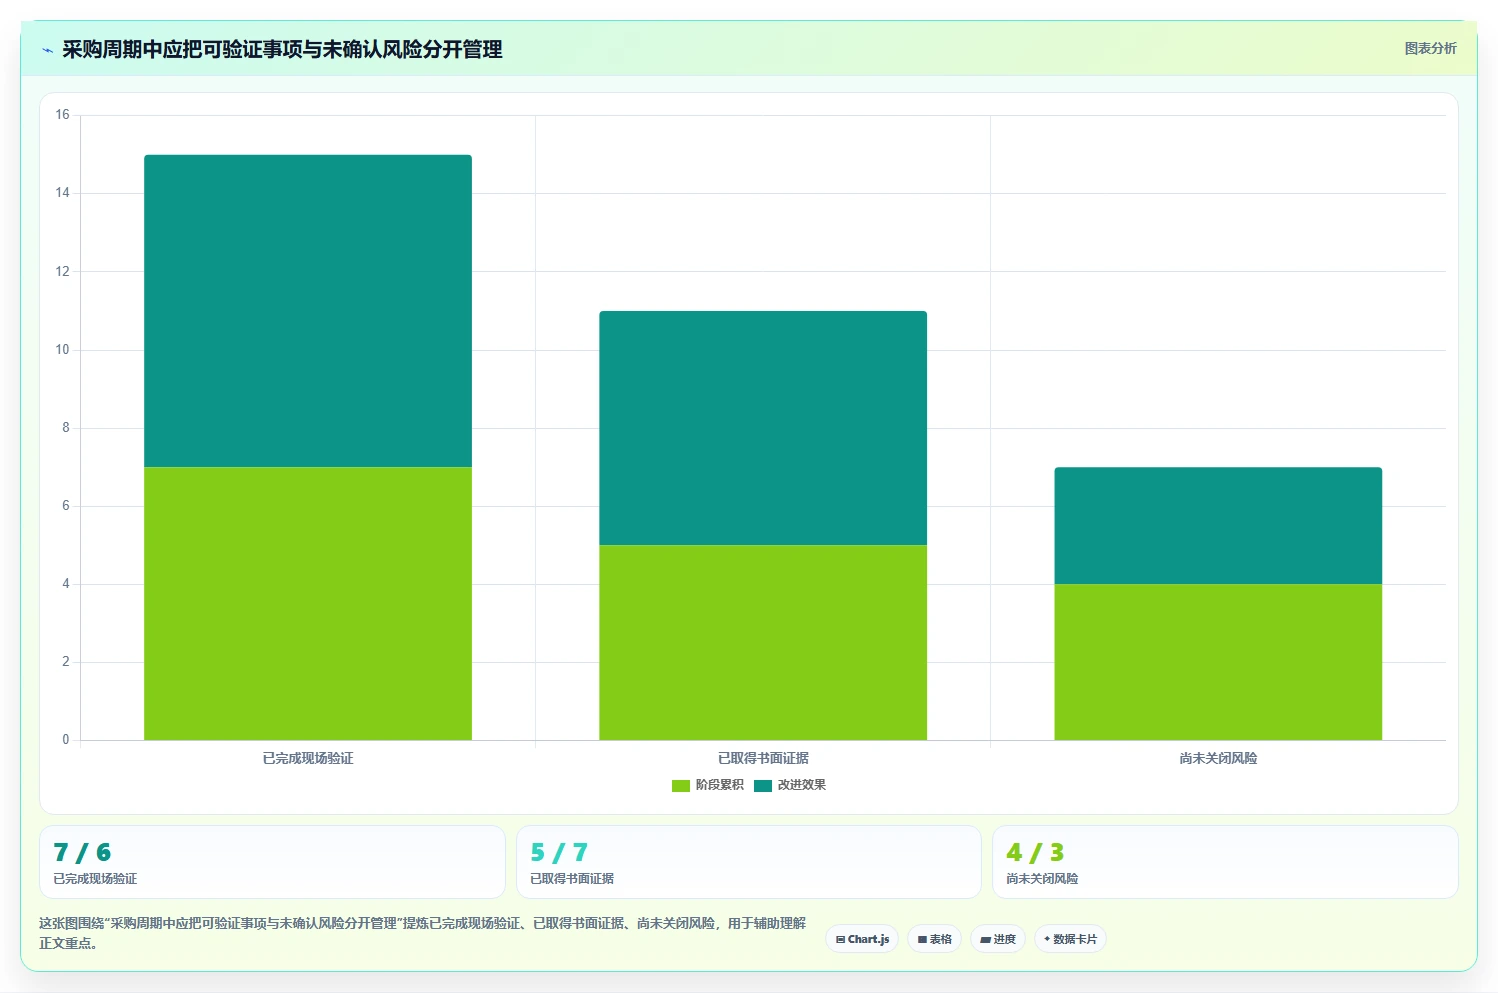This screenshot has height=993, width=1498.
Task: Click the y-axis value 0
Action: coord(66,740)
